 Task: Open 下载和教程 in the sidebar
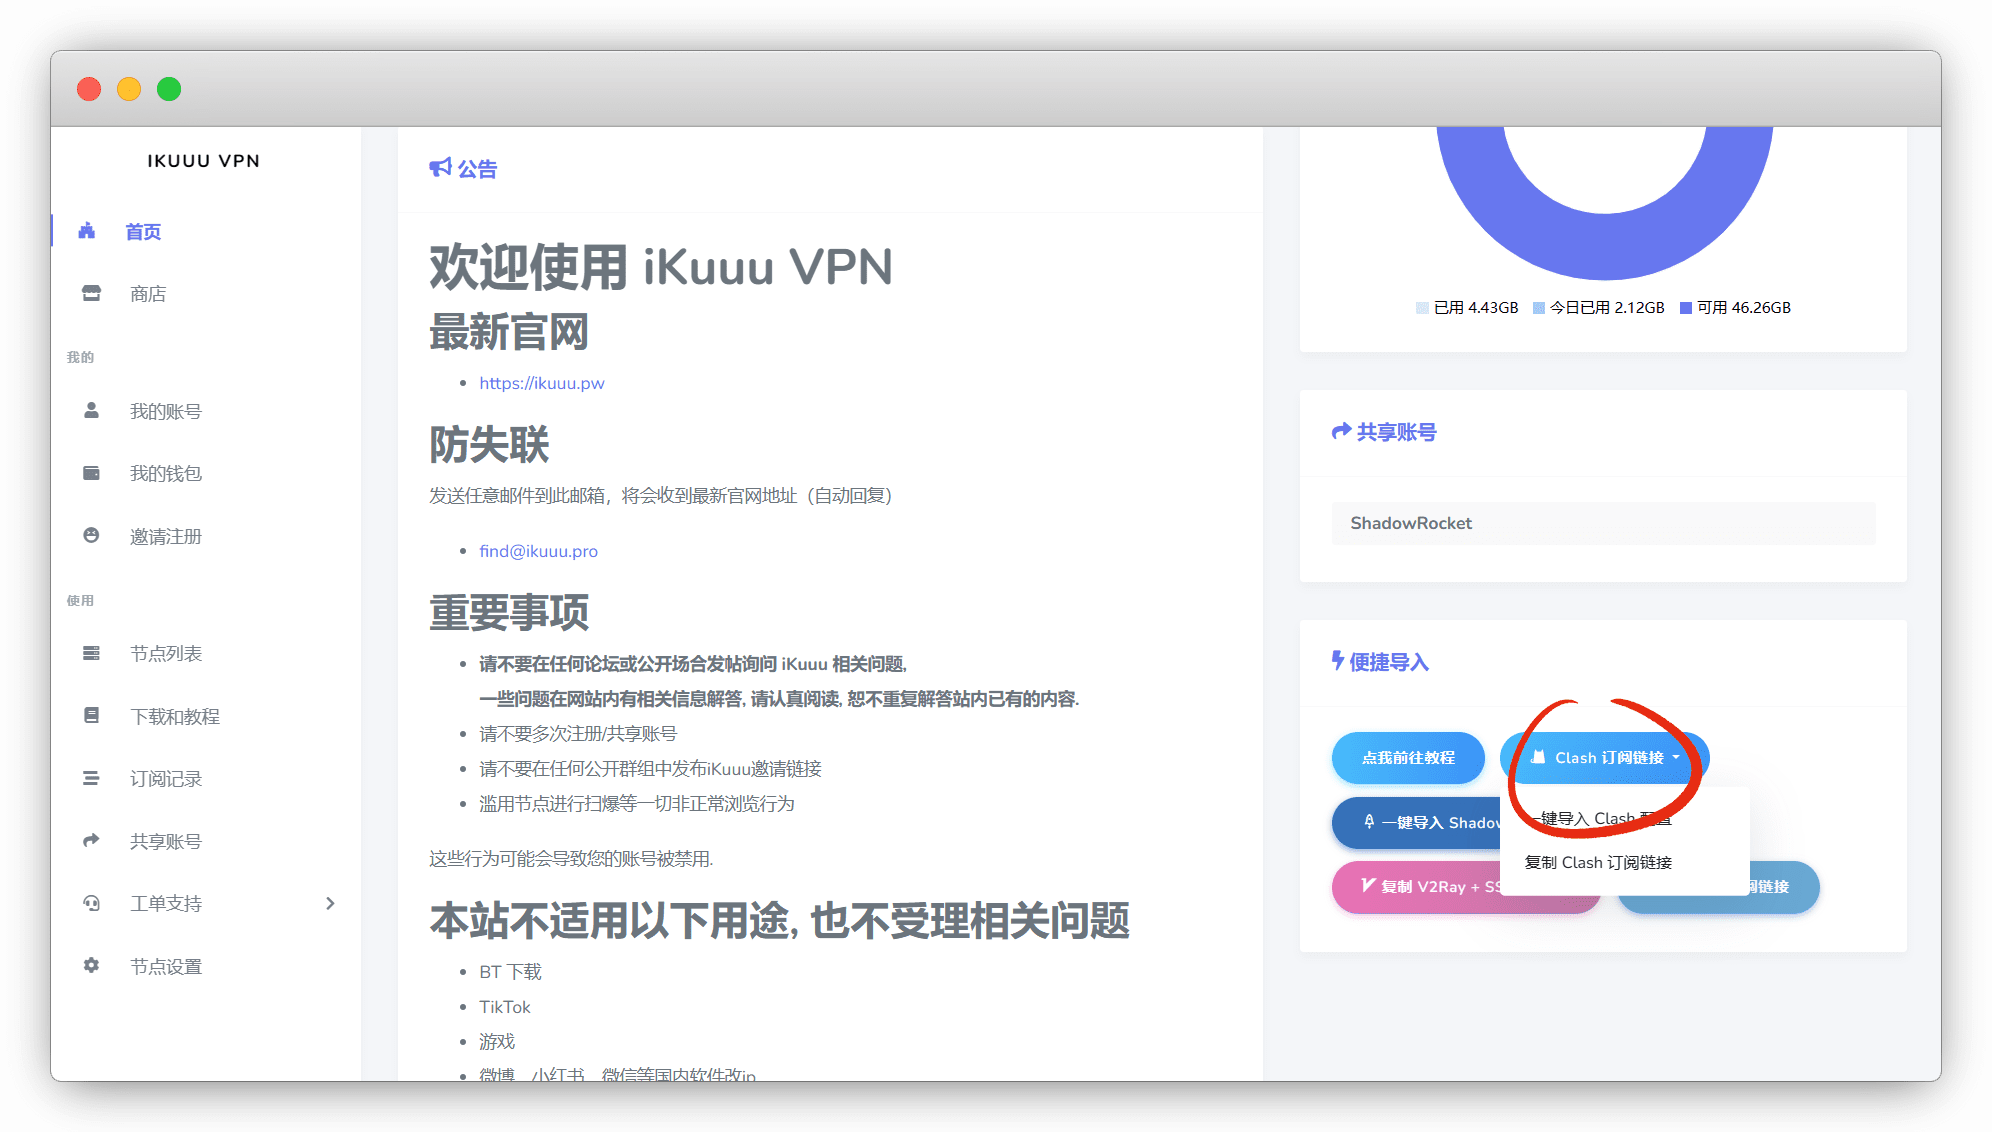point(175,716)
